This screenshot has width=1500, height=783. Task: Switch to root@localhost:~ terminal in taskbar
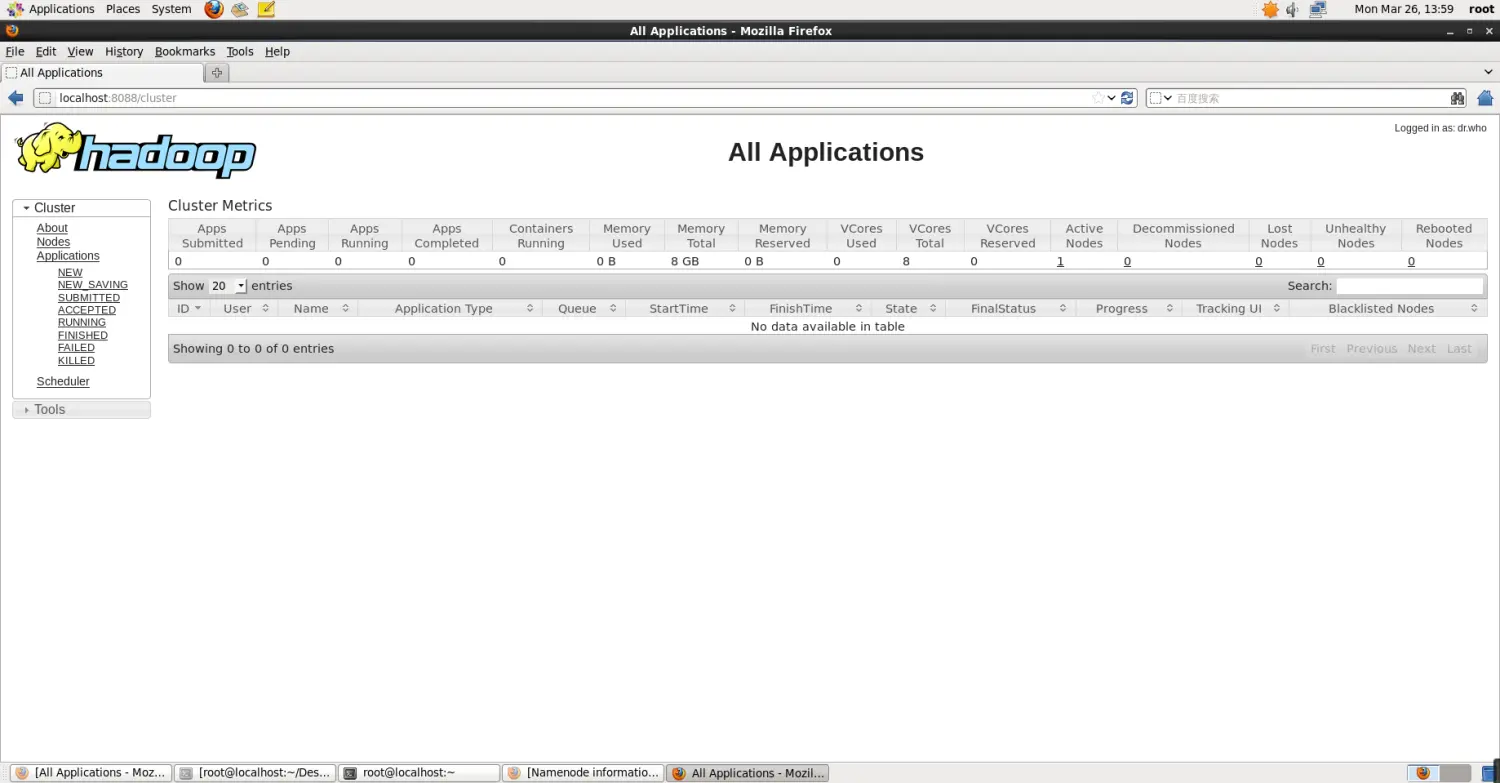point(419,773)
